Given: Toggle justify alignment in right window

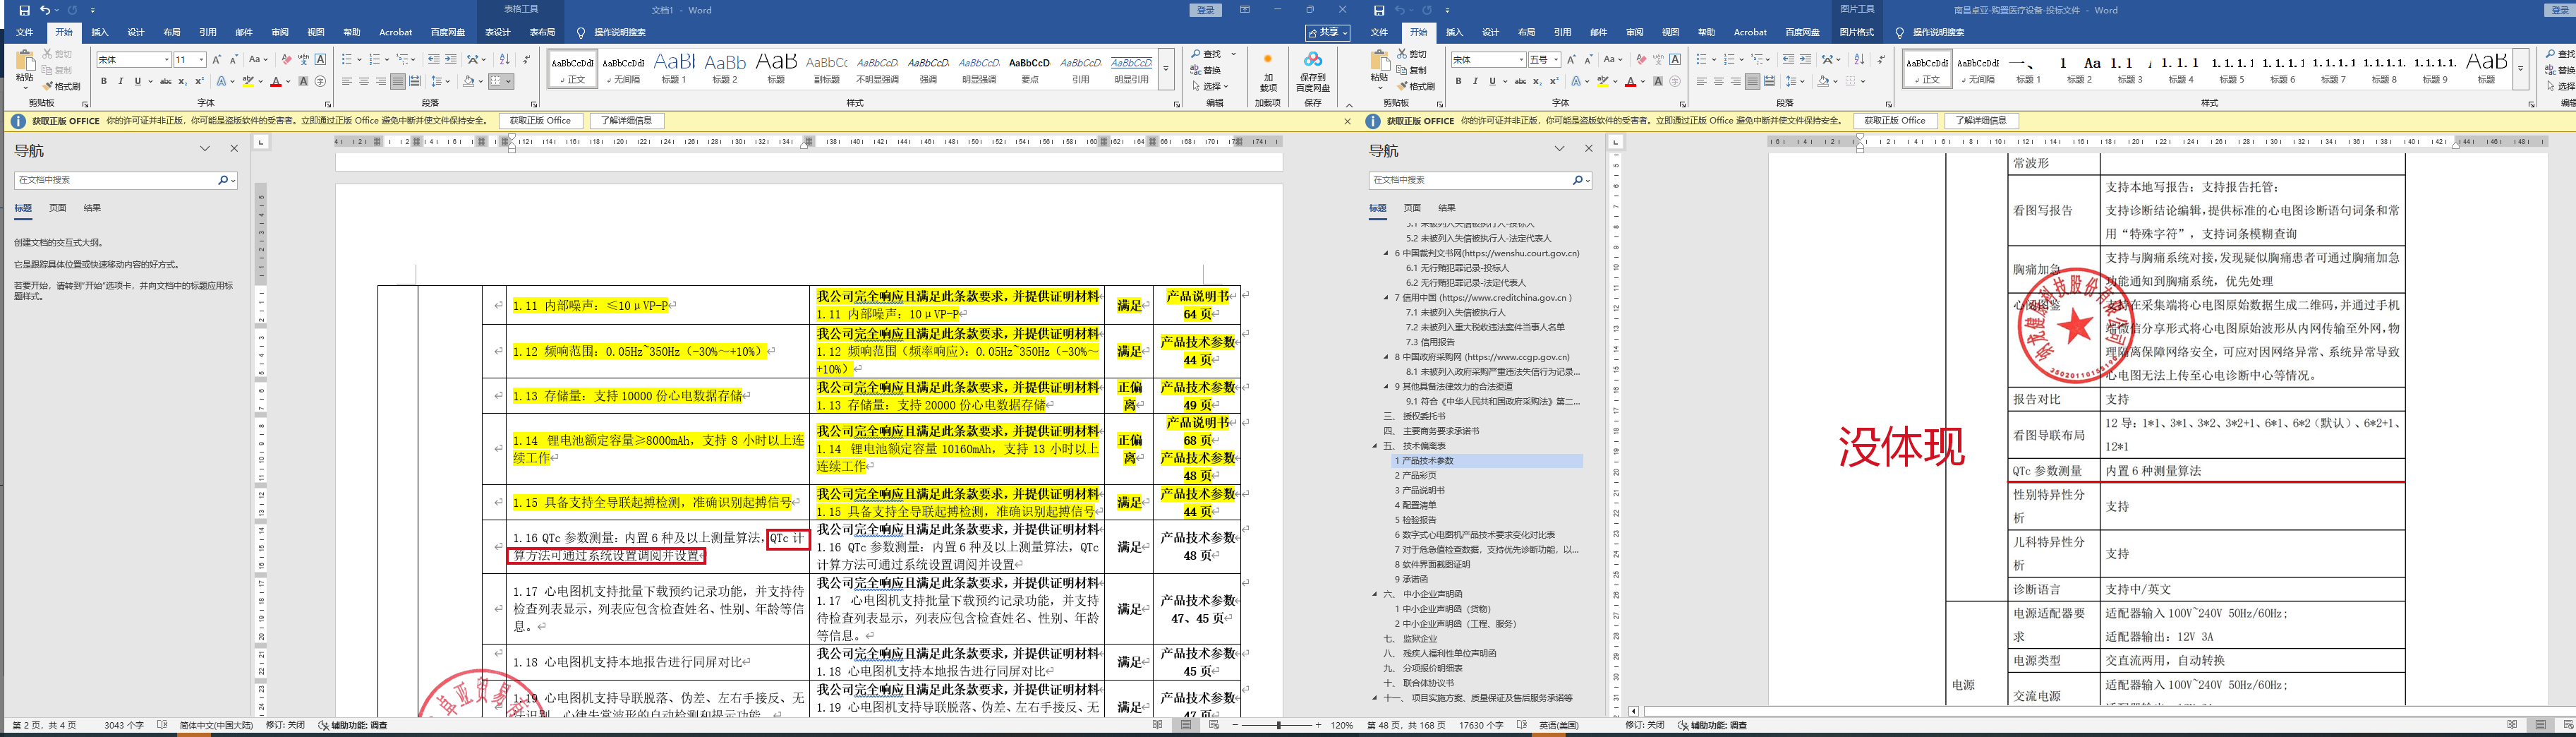Looking at the screenshot, I should pyautogui.click(x=1752, y=82).
